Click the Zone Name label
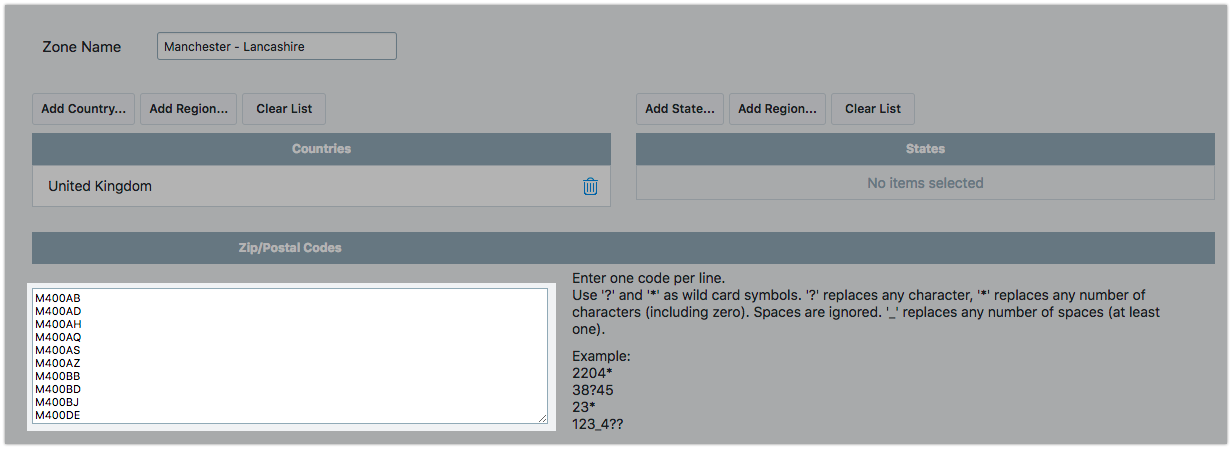The height and width of the screenshot is (449, 1232). [x=82, y=47]
